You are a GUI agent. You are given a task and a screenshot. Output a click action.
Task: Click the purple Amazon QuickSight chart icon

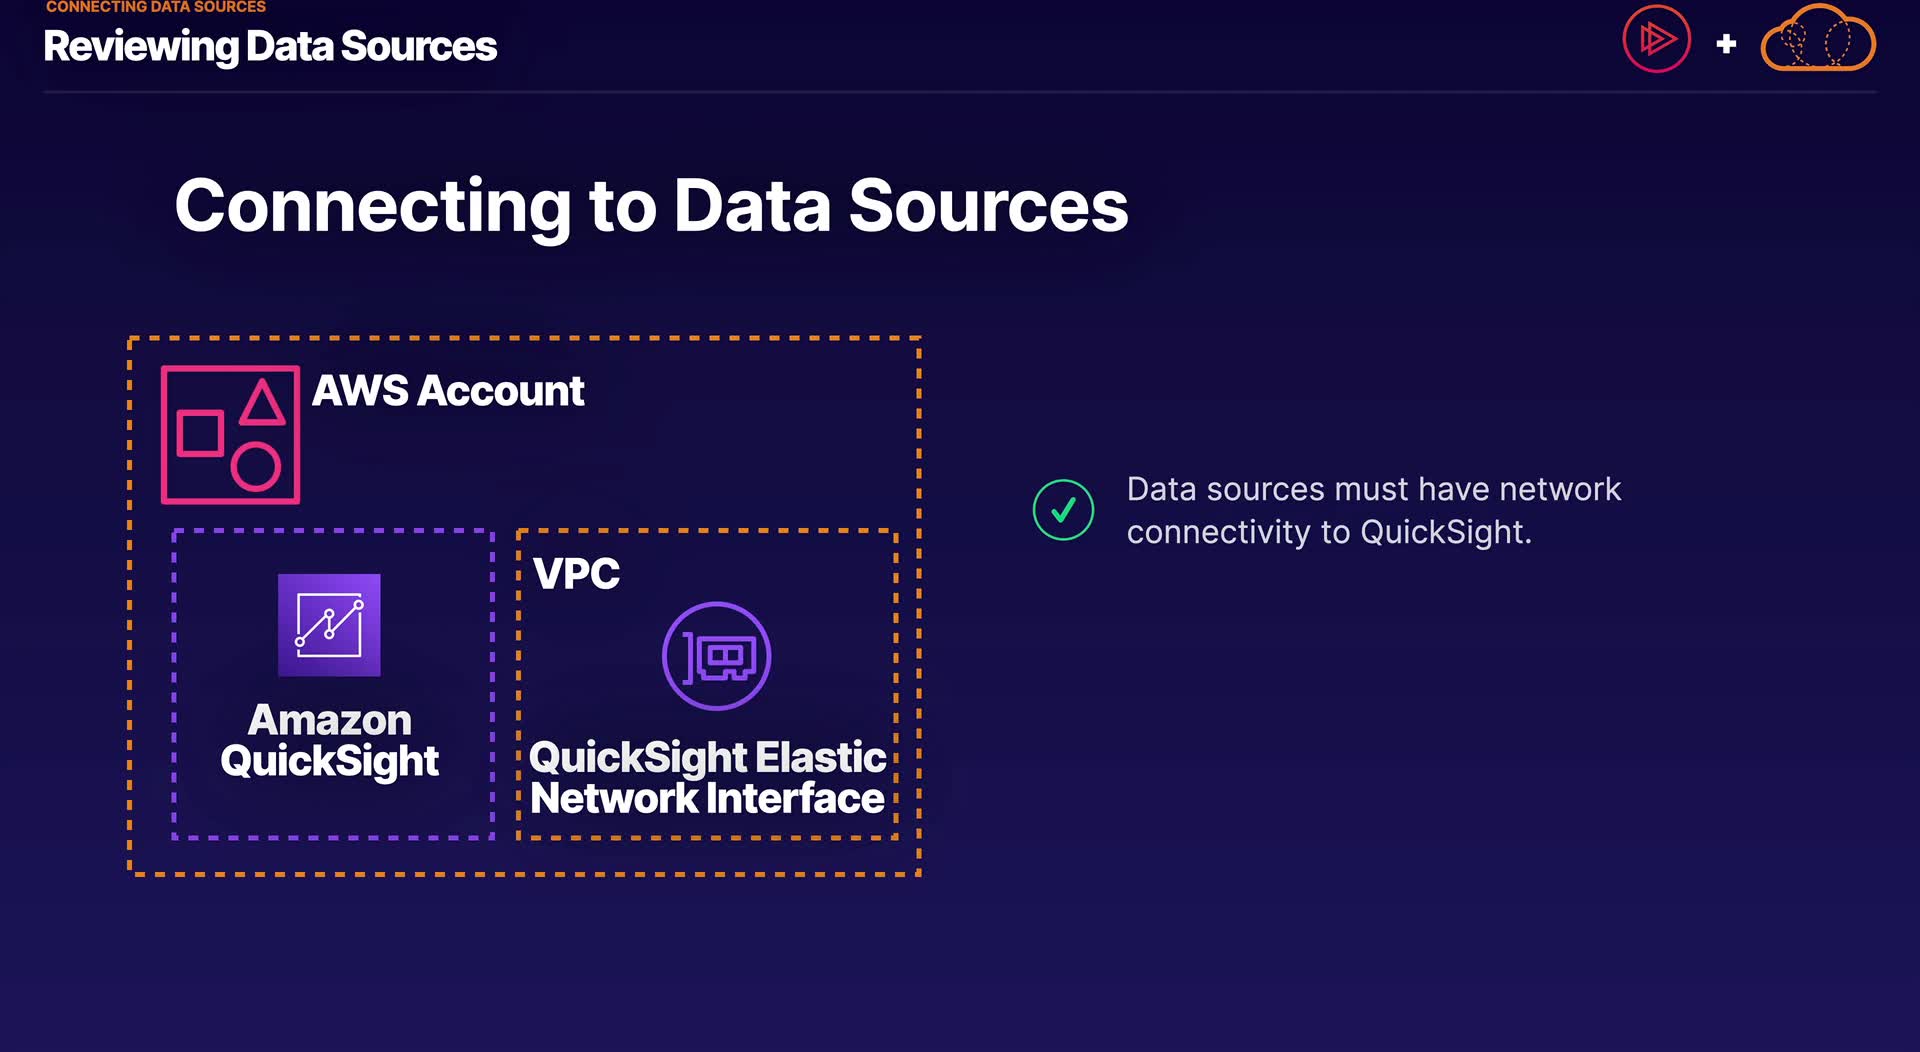[x=329, y=625]
